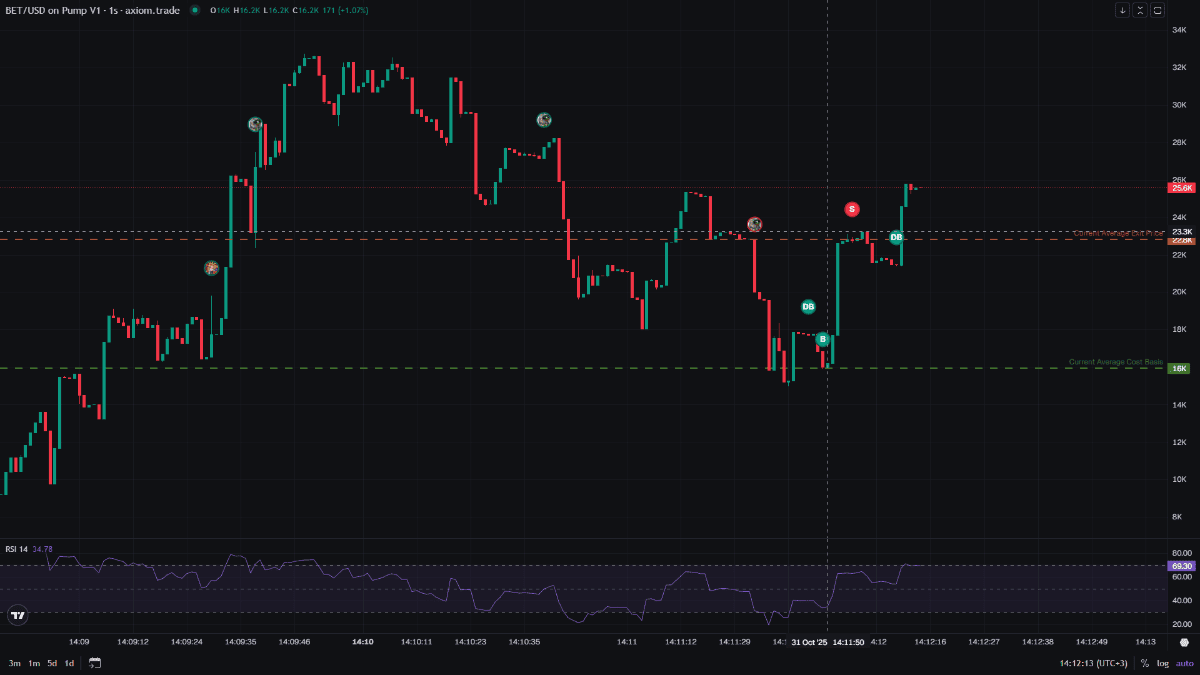
Task: Click the green 16K average cost basis label
Action: point(1180,368)
